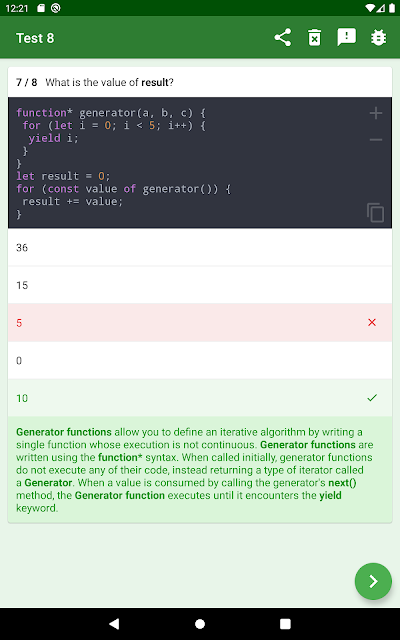Screen dimensions: 400x640
Task: Tap the Test 8 title
Action: pos(35,38)
